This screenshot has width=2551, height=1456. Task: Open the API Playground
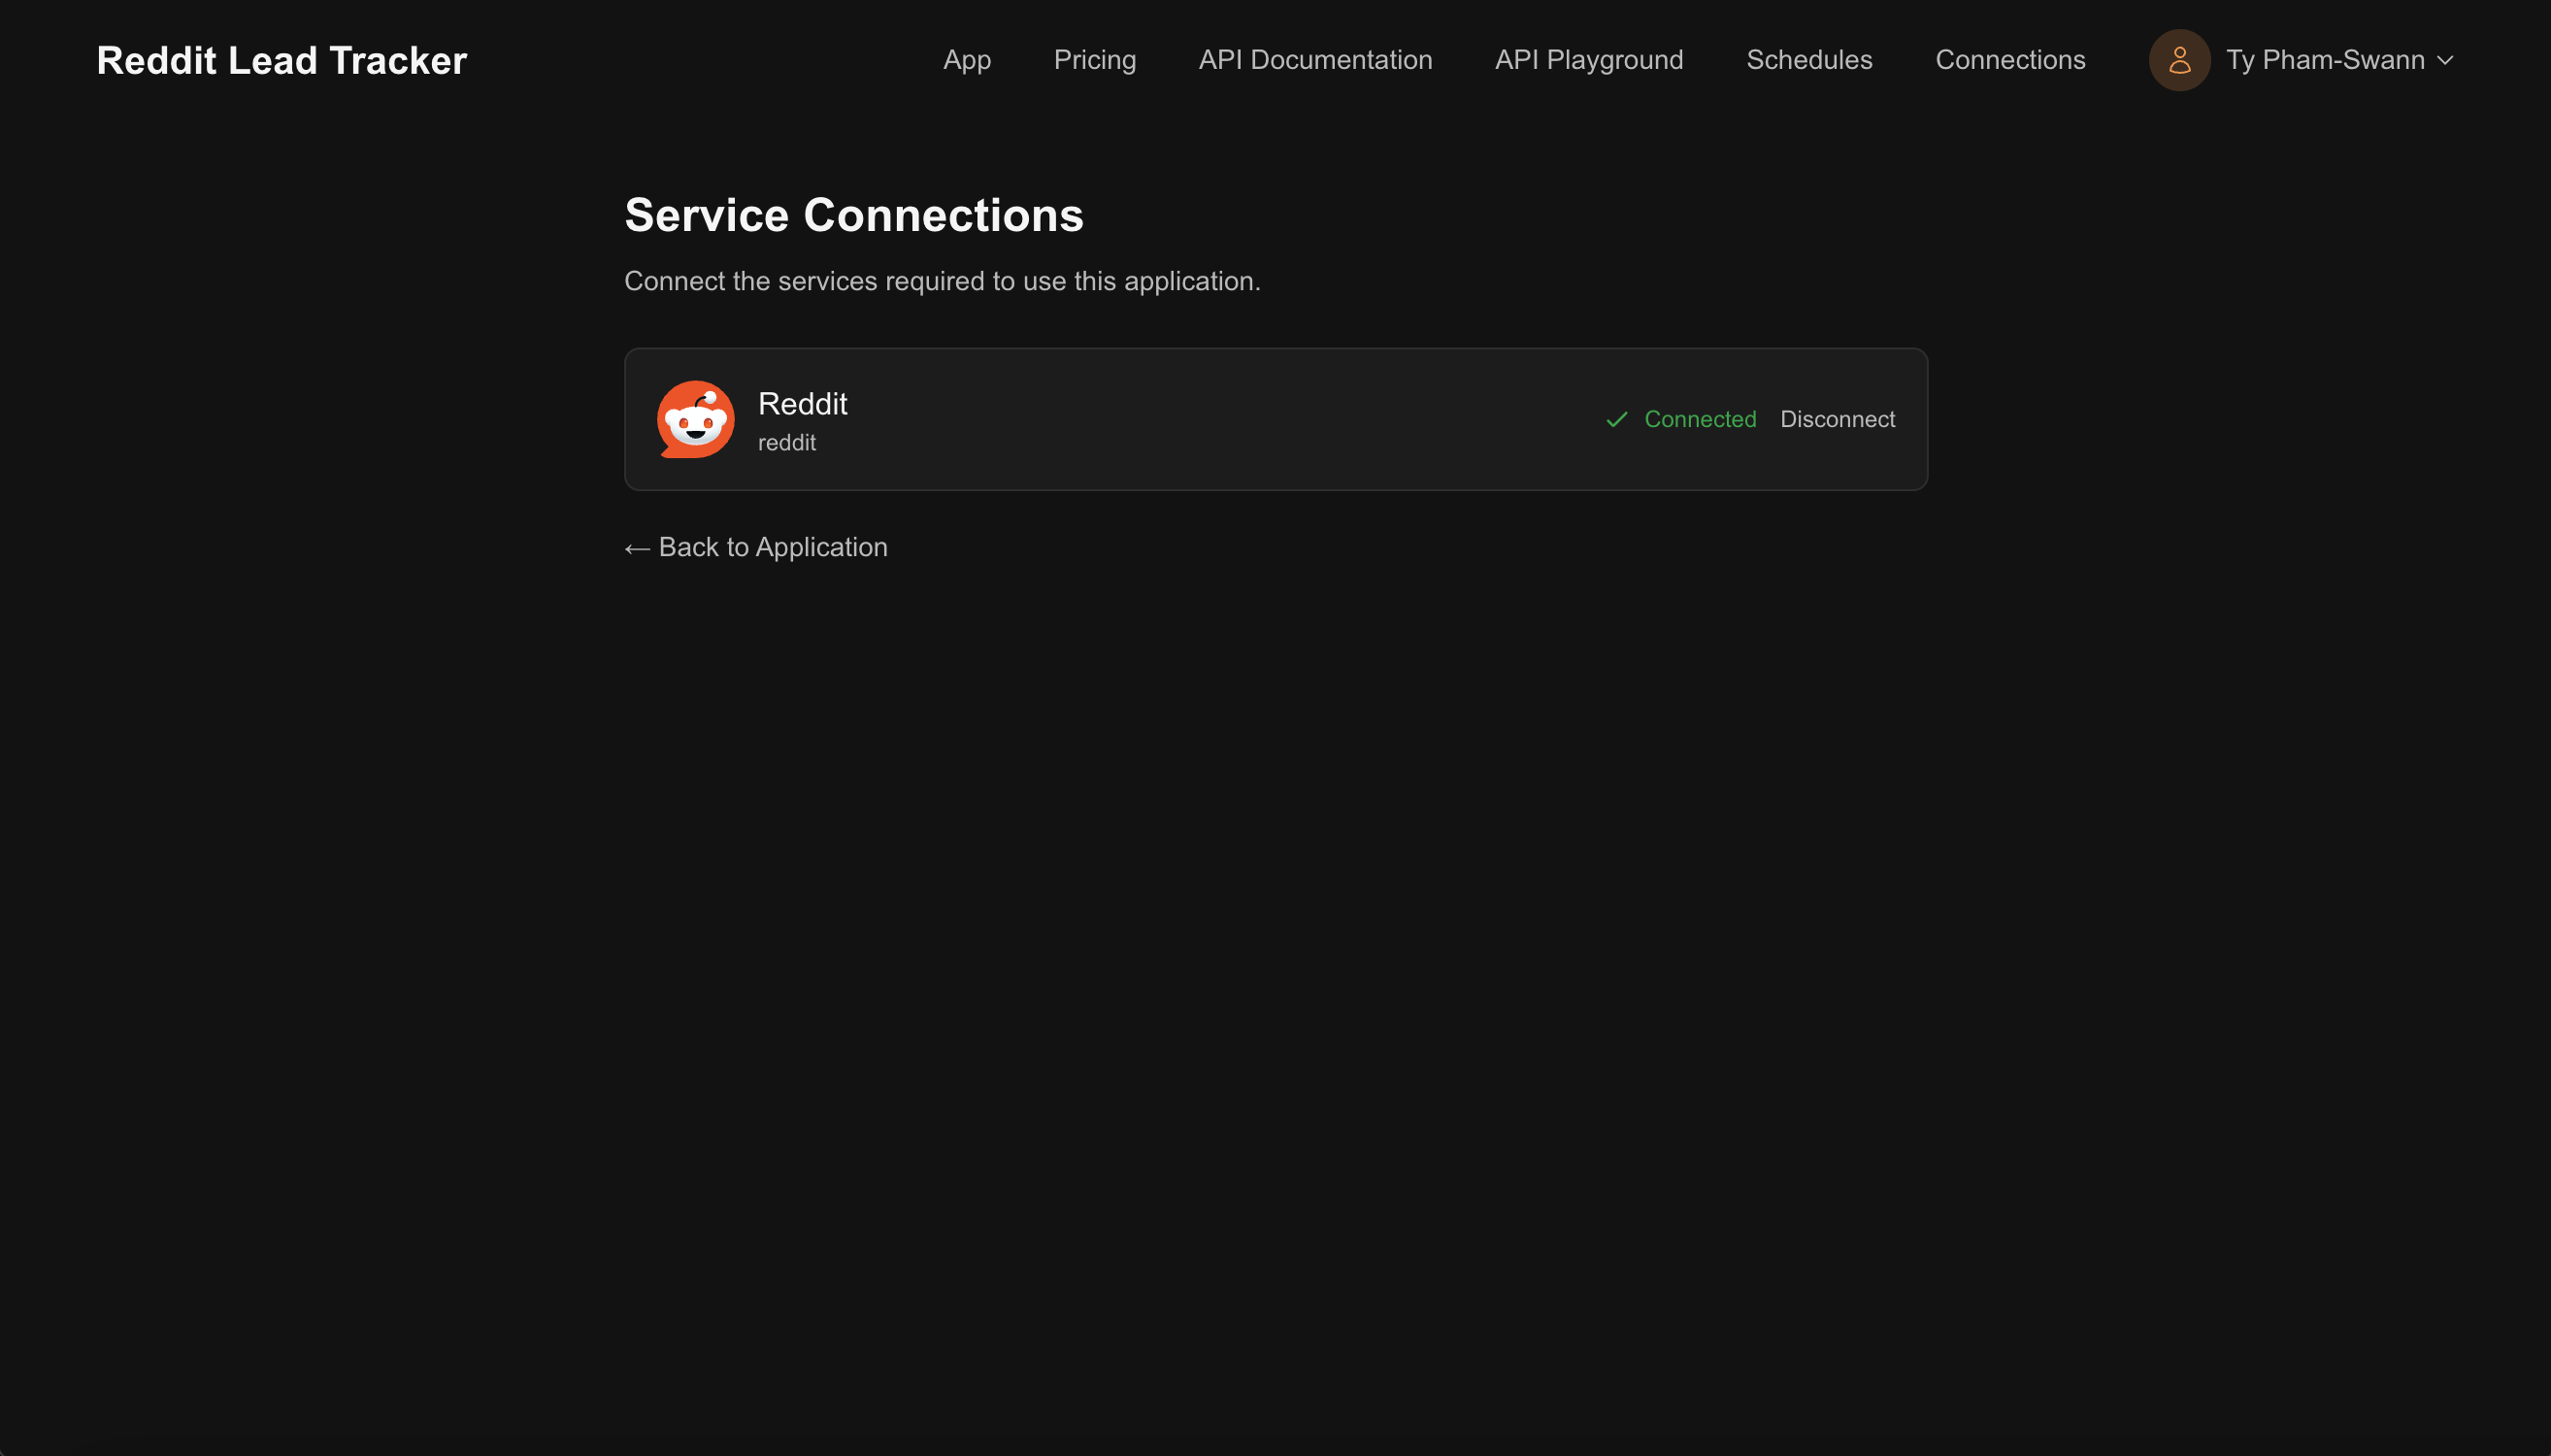(x=1587, y=60)
